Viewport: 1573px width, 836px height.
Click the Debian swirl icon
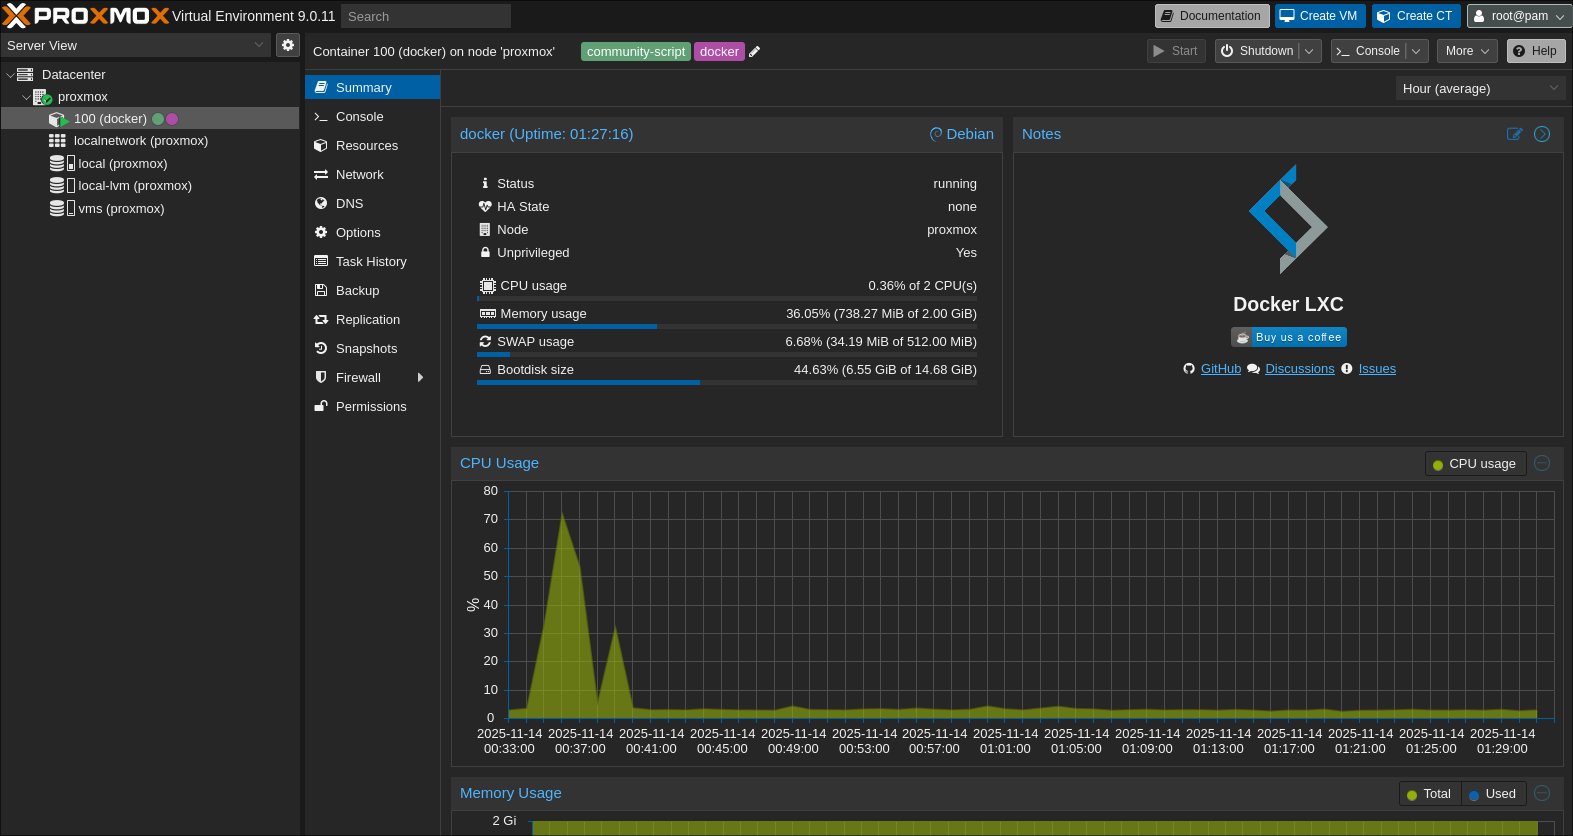click(x=936, y=134)
